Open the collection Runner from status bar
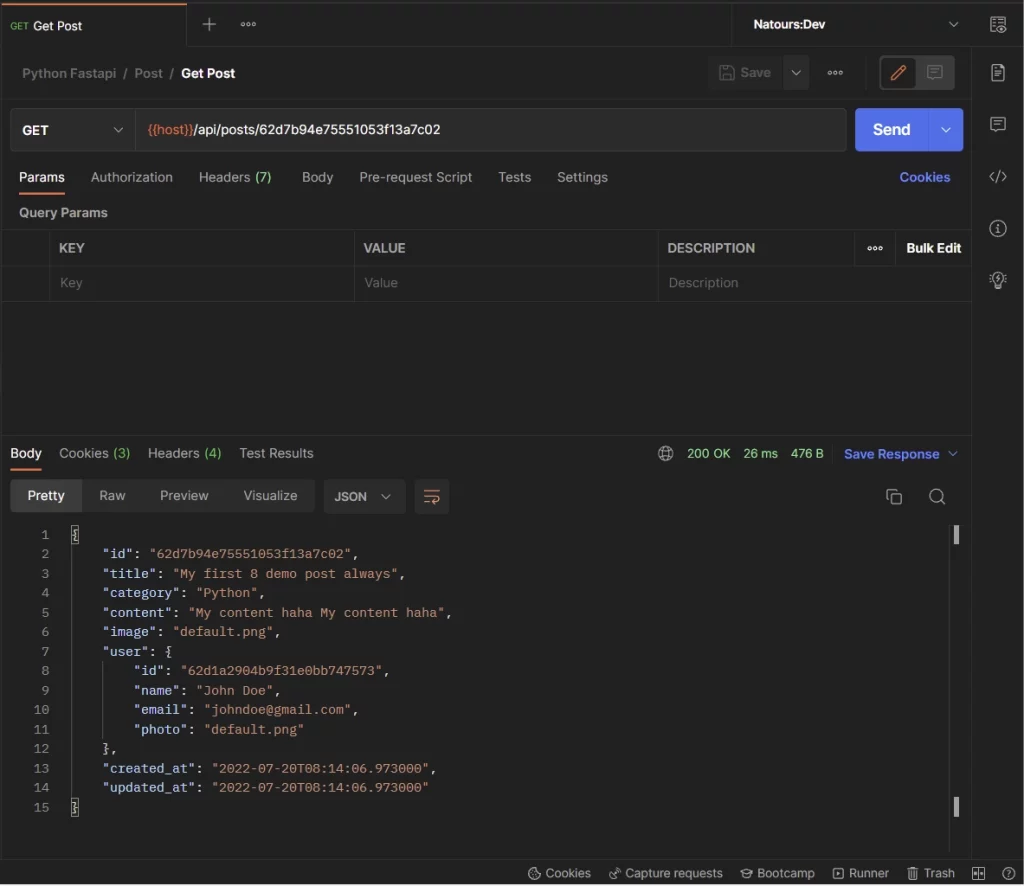Screen dimensions: 1024x886 (861, 872)
